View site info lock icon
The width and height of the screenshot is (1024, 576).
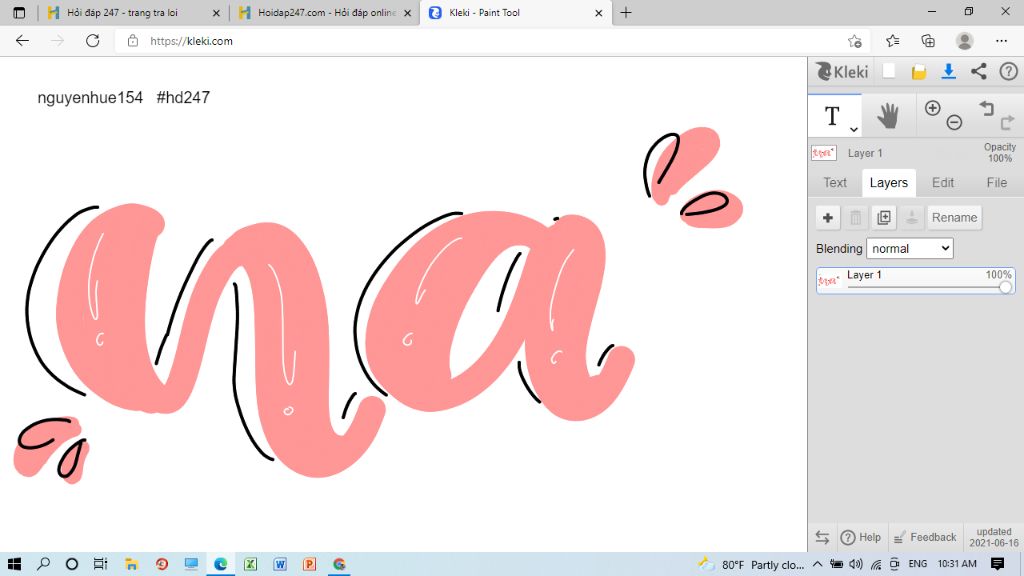pyautogui.click(x=133, y=40)
